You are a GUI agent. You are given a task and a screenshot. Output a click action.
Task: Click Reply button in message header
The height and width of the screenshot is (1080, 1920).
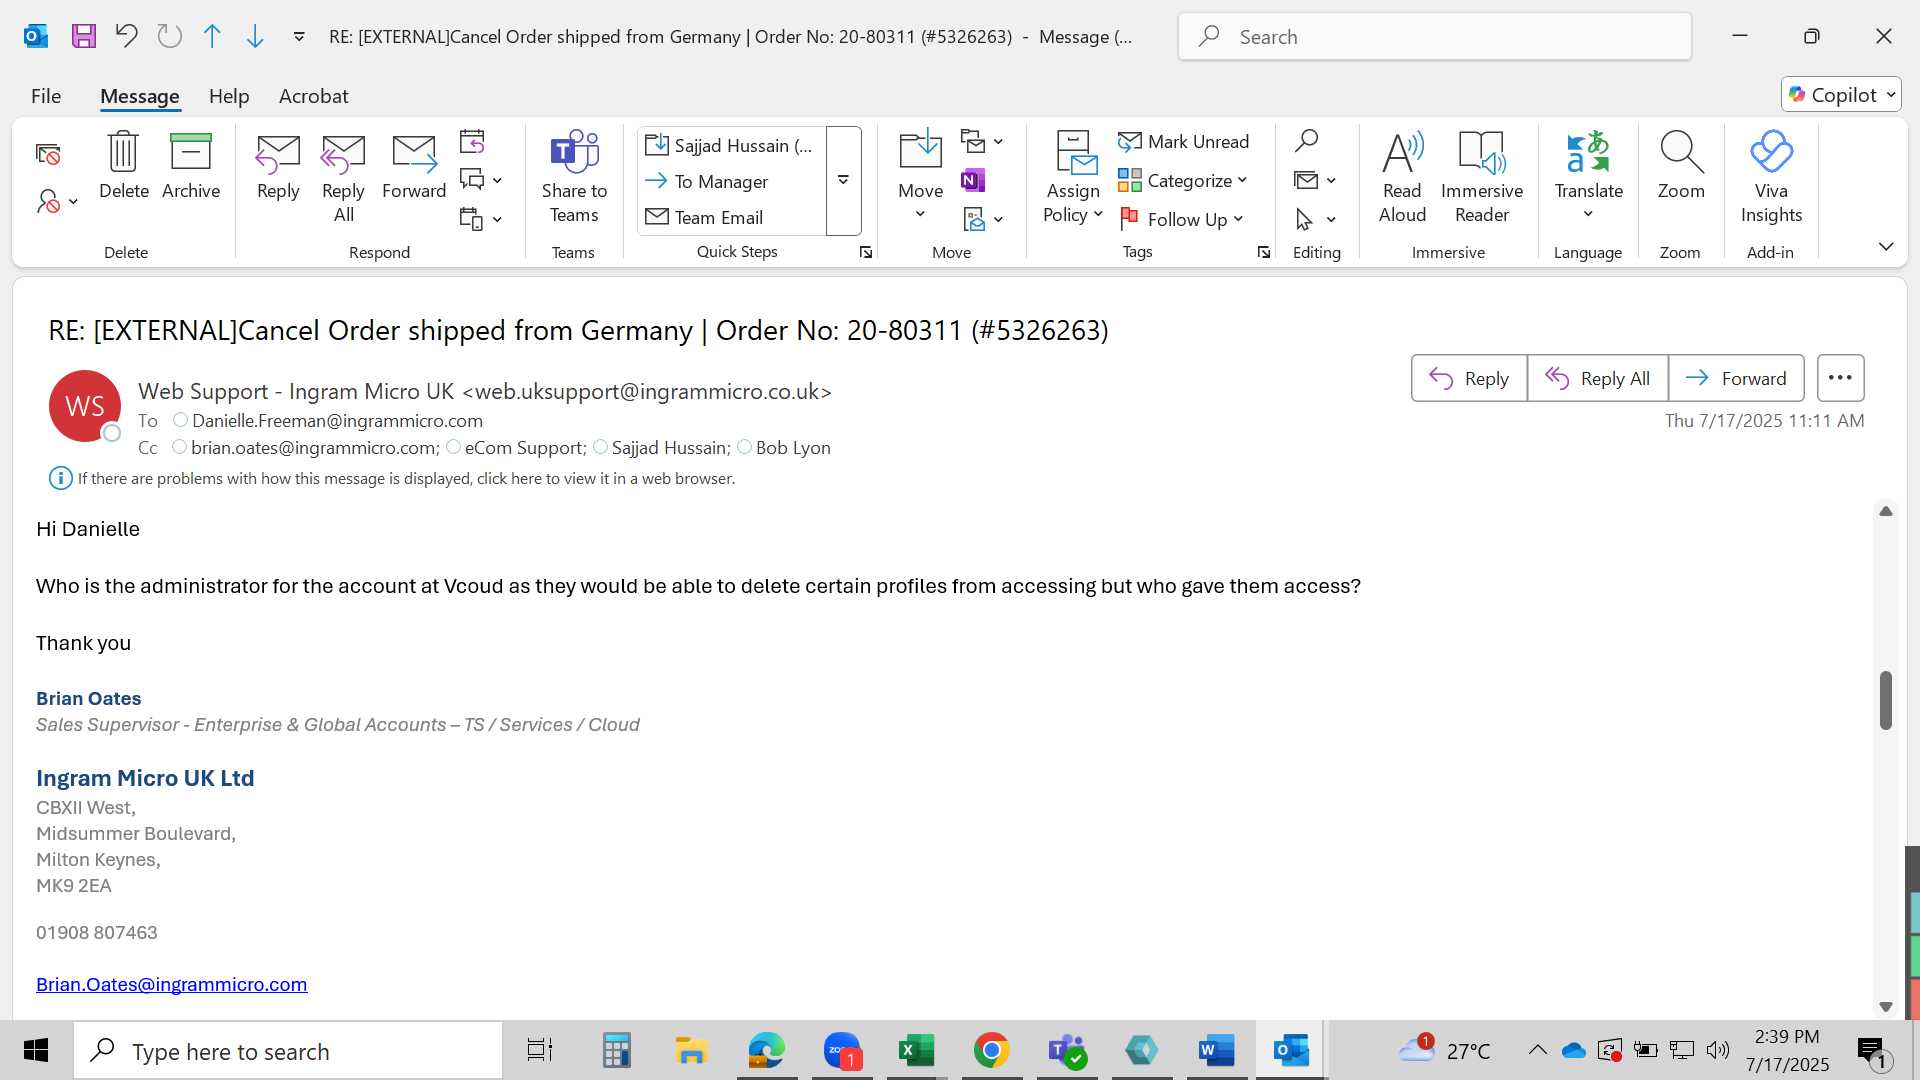pos(1469,378)
